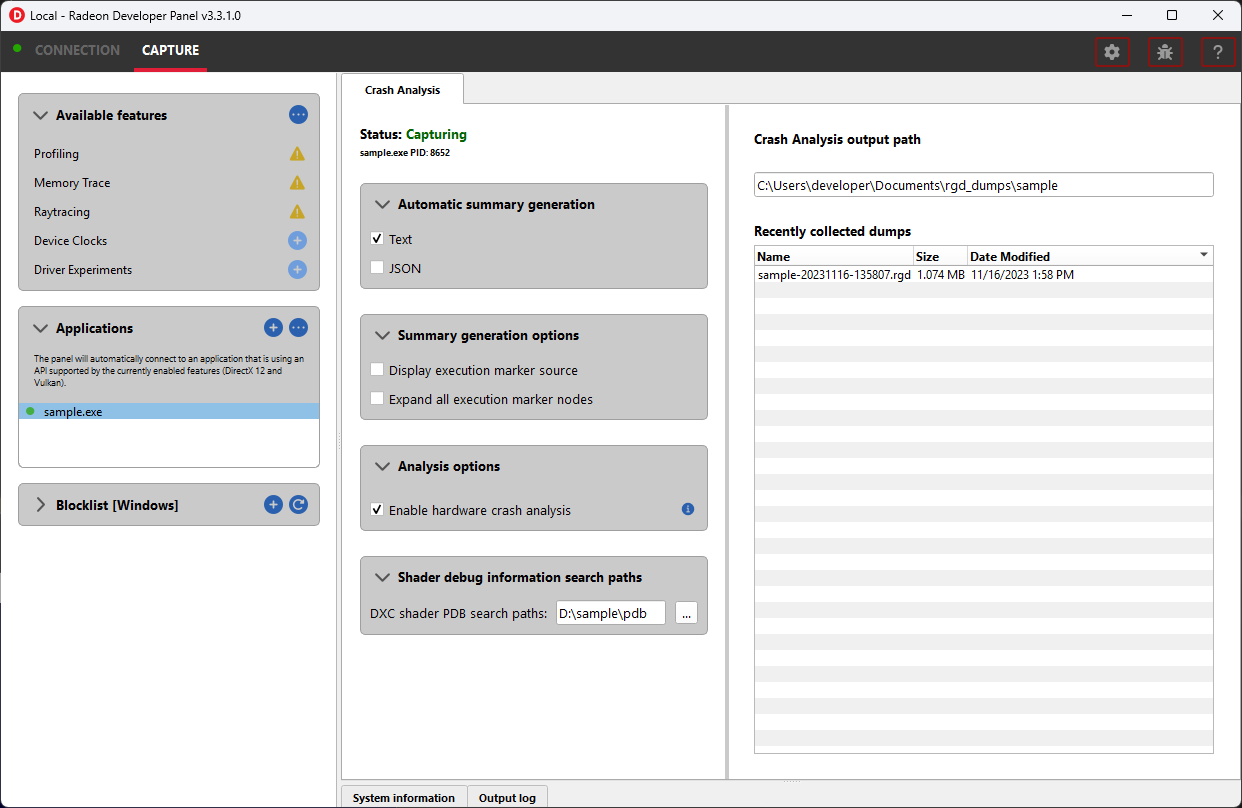The width and height of the screenshot is (1242, 808).
Task: Click the Crash Analysis output path field
Action: (x=983, y=185)
